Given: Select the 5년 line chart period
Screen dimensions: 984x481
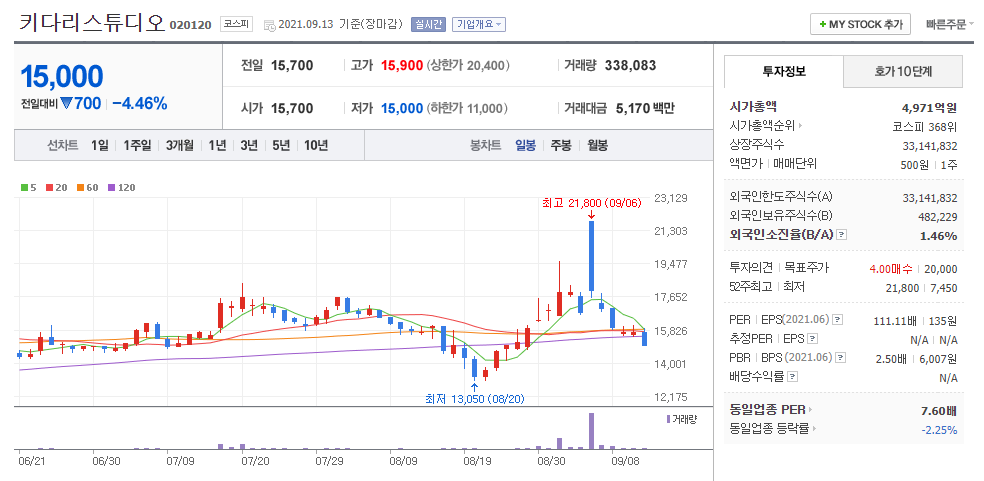Looking at the screenshot, I should (281, 146).
